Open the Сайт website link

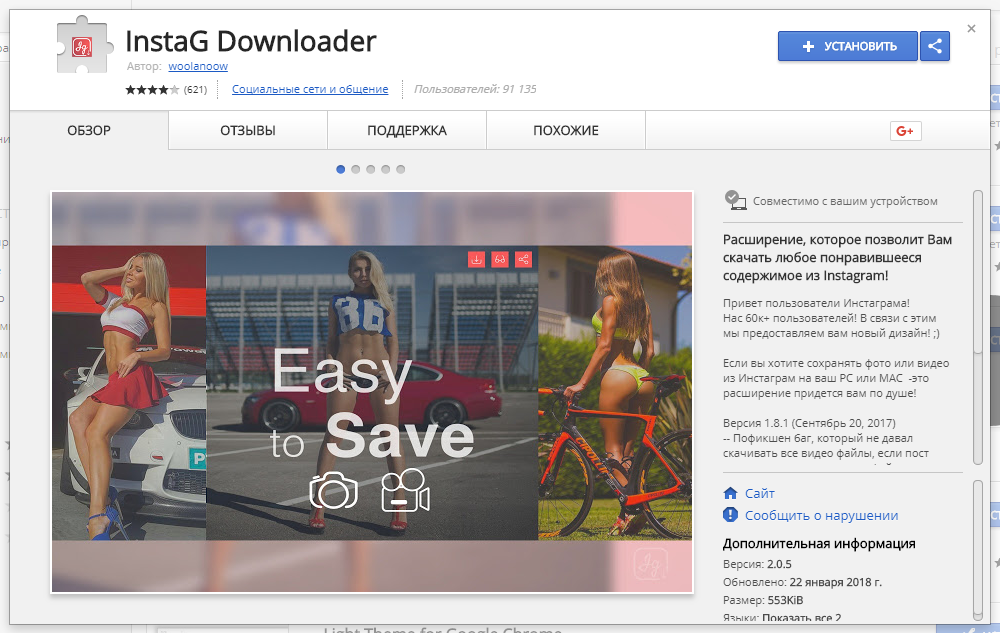pos(760,493)
